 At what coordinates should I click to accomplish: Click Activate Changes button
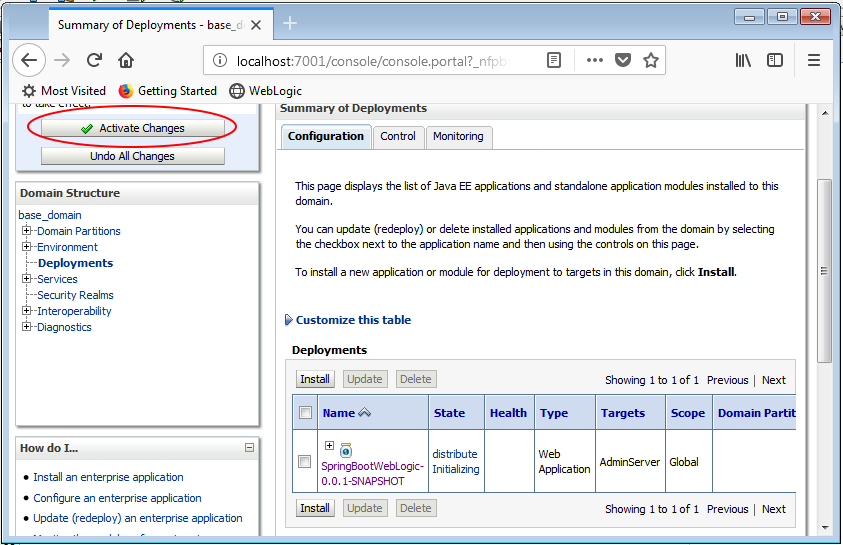pyautogui.click(x=133, y=128)
